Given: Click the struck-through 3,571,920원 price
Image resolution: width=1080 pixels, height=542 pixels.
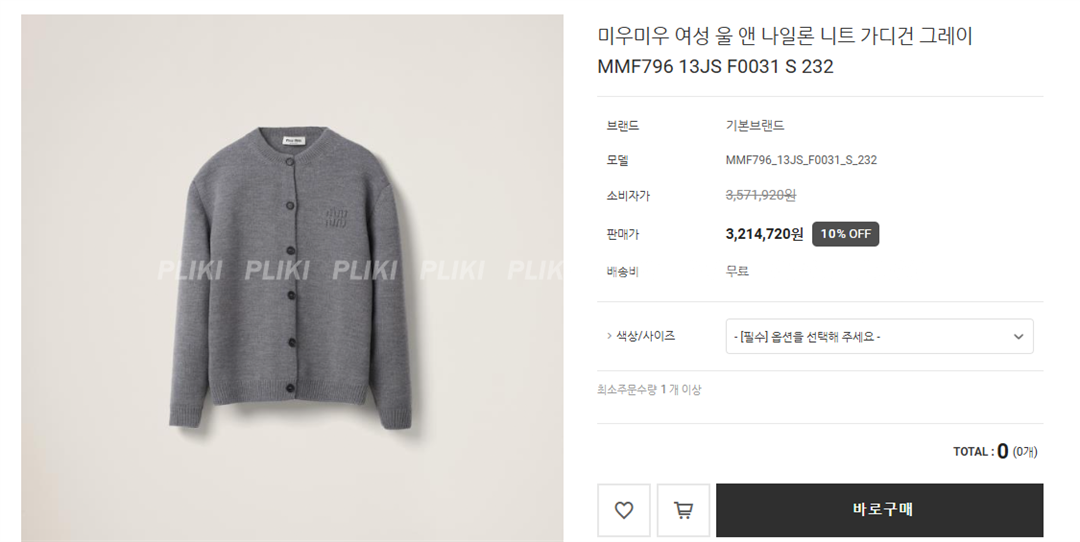Looking at the screenshot, I should (x=760, y=196).
